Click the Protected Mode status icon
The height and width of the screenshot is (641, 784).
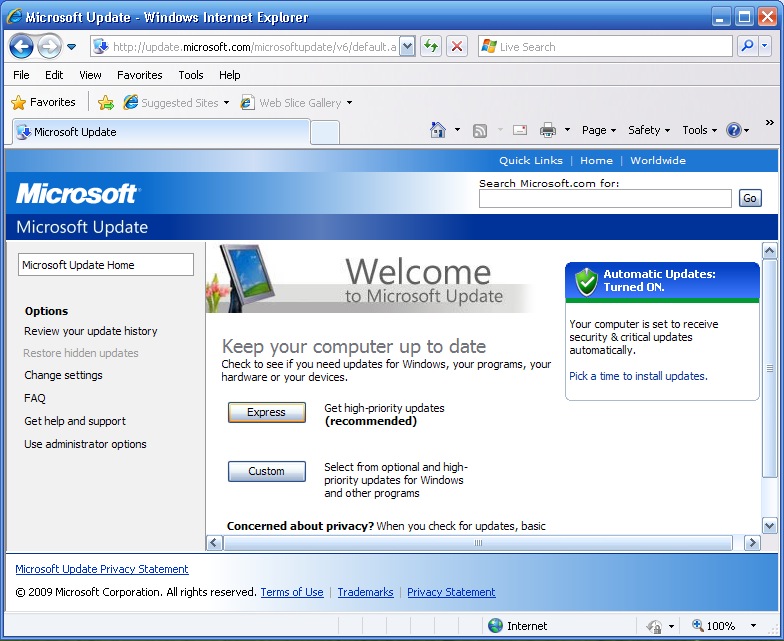(654, 626)
